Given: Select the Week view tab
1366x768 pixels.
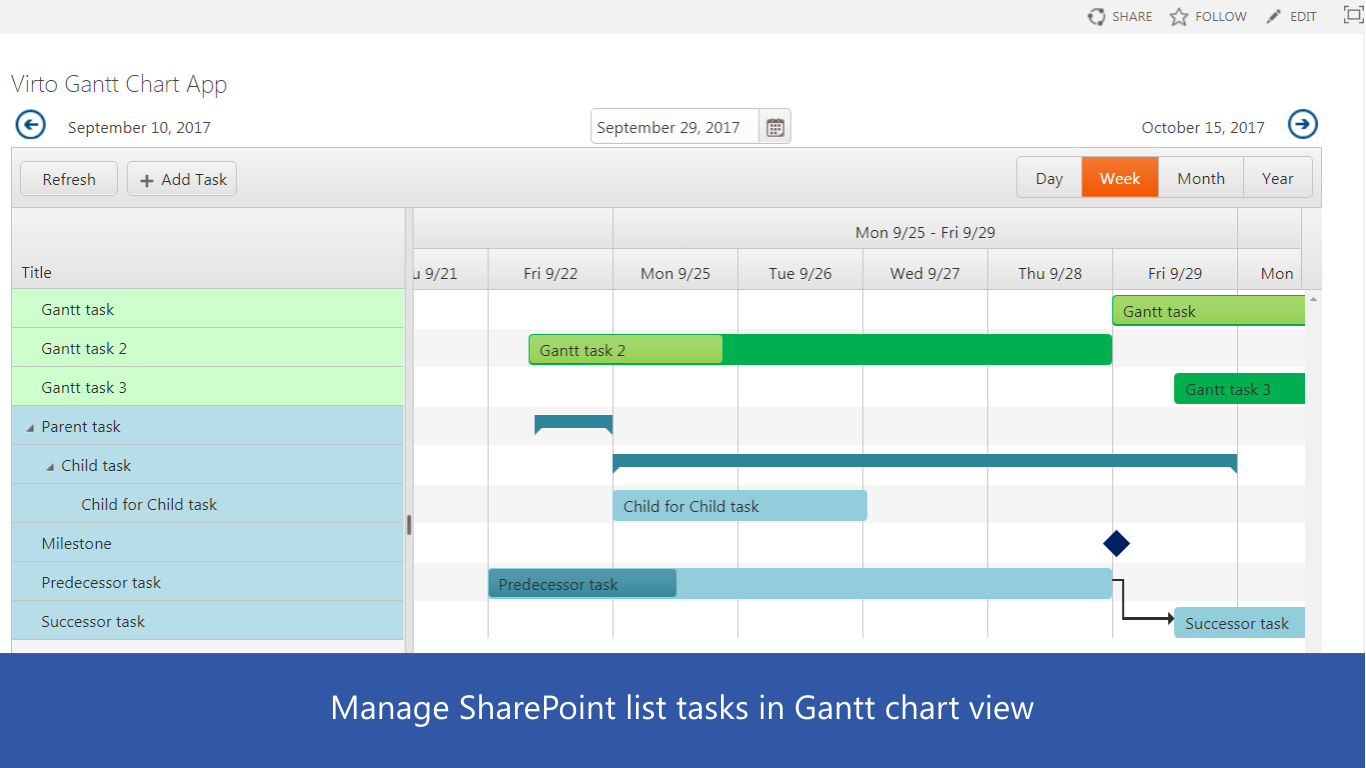Looking at the screenshot, I should coord(1119,179).
